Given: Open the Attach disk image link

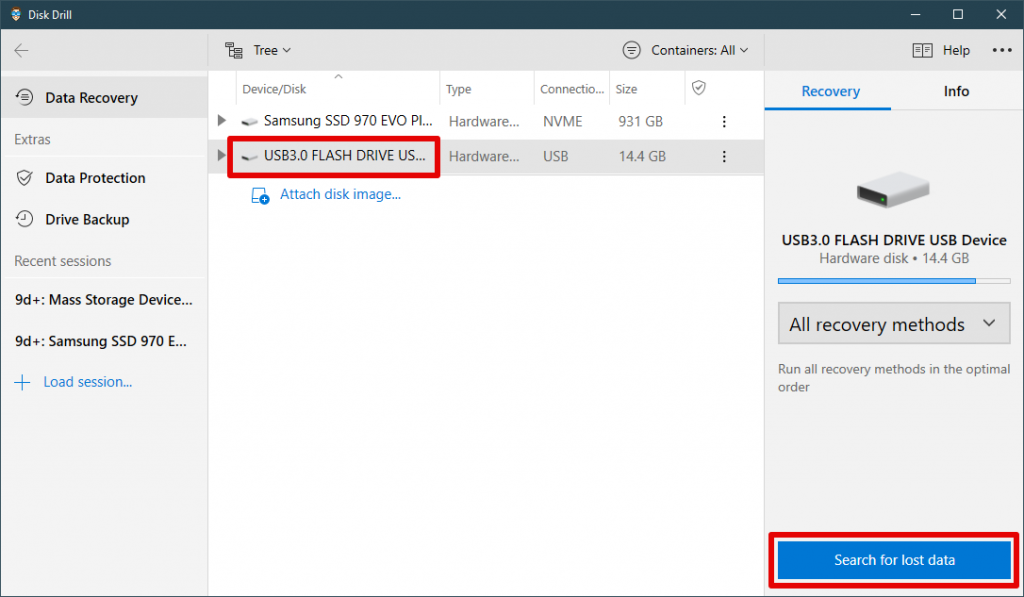Looking at the screenshot, I should click(x=340, y=194).
